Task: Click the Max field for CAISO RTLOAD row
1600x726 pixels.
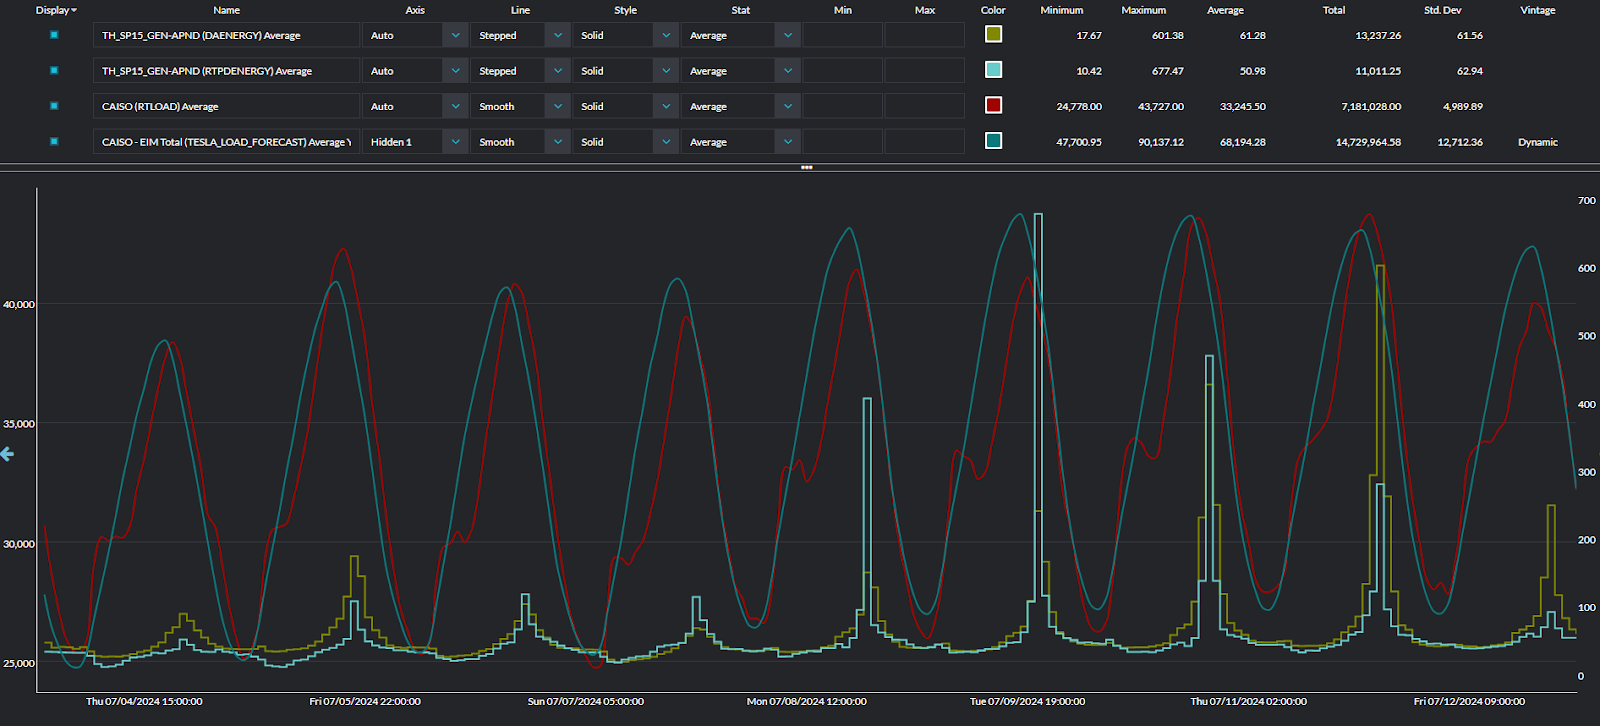Action: [x=925, y=106]
